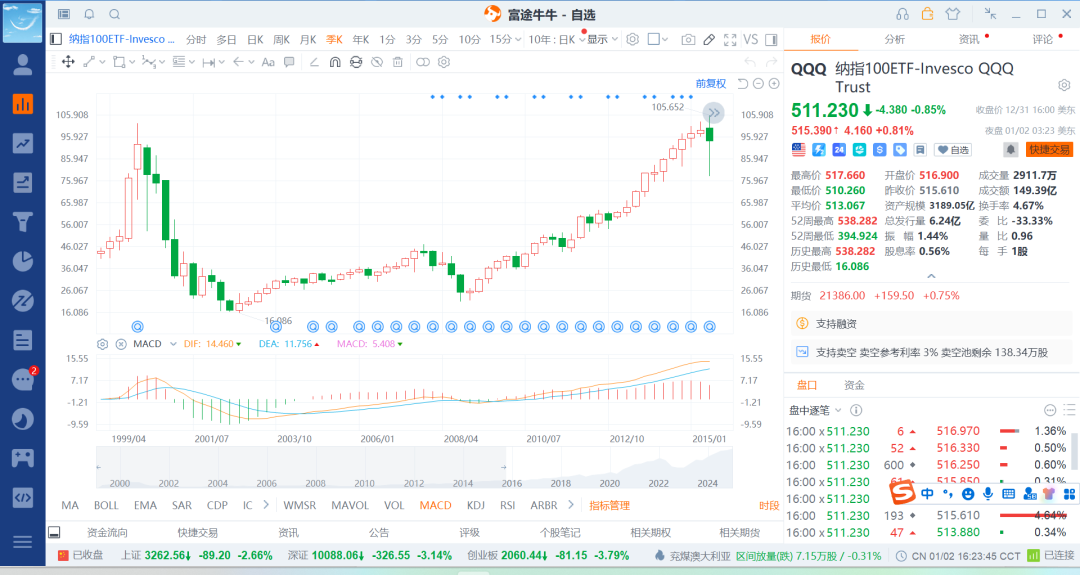The image size is (1080, 575).
Task: Toggle 前复权 price adjustment
Action: pos(711,83)
